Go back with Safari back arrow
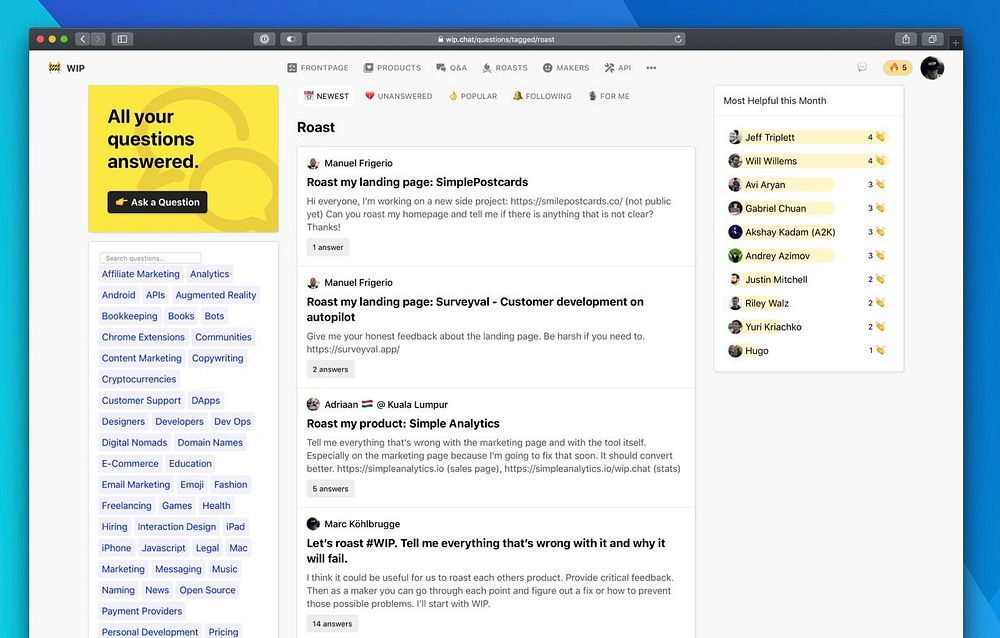This screenshot has width=1000, height=638. (83, 39)
